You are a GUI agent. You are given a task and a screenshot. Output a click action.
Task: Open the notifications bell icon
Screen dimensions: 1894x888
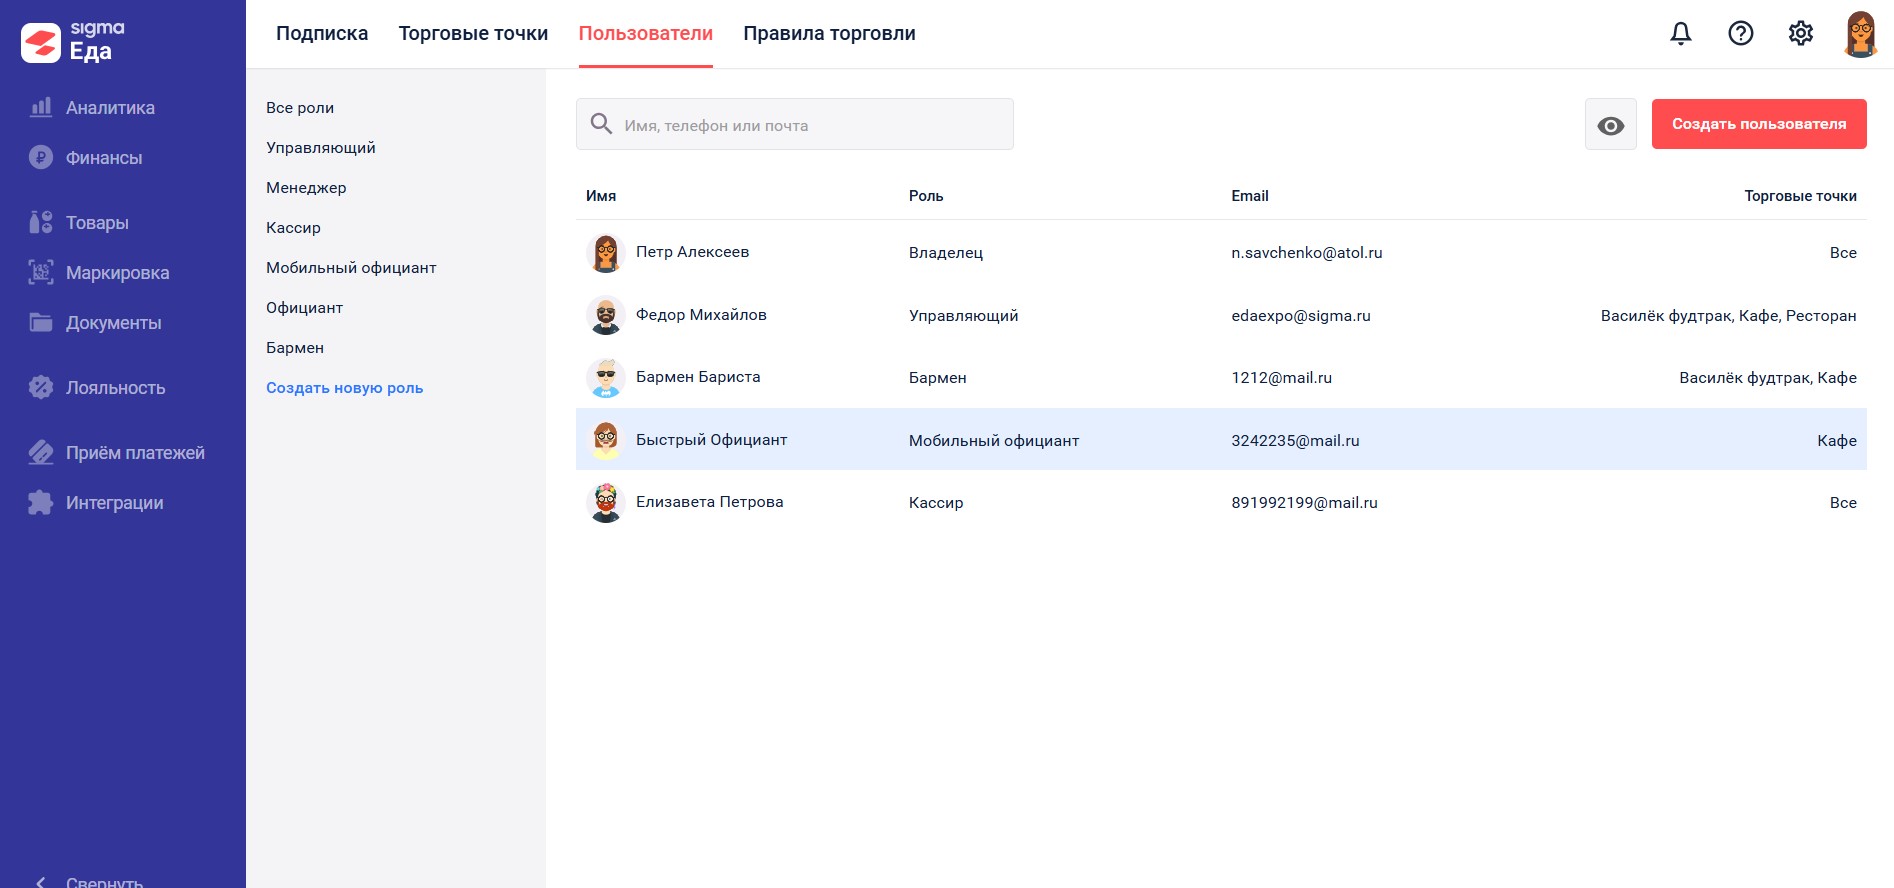(x=1681, y=34)
